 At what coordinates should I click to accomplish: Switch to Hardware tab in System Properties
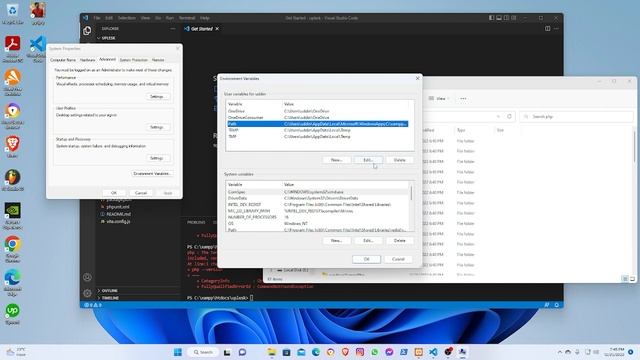point(87,60)
